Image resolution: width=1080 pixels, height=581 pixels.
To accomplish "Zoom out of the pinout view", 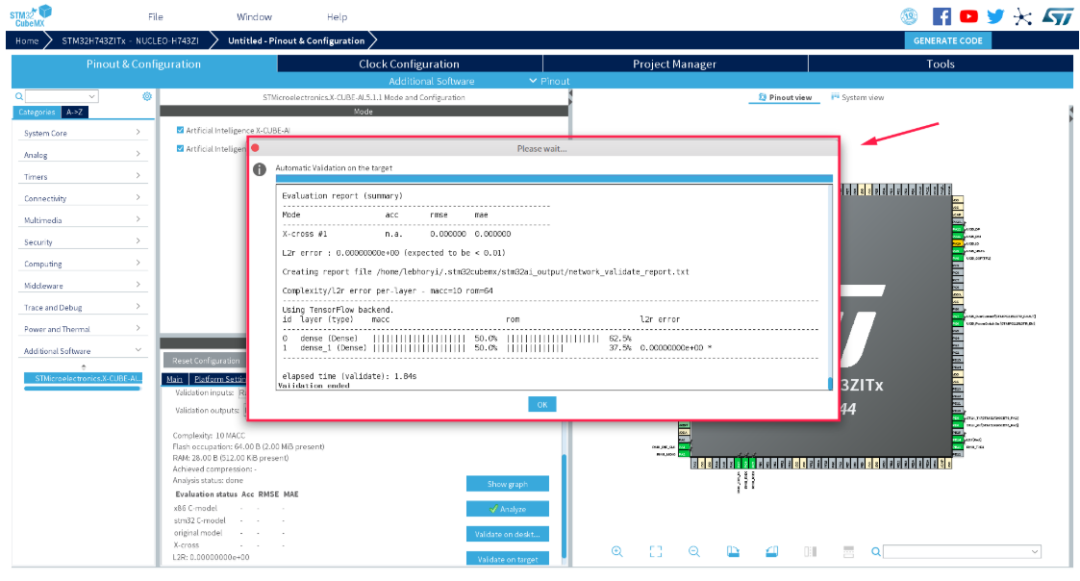I will point(694,551).
